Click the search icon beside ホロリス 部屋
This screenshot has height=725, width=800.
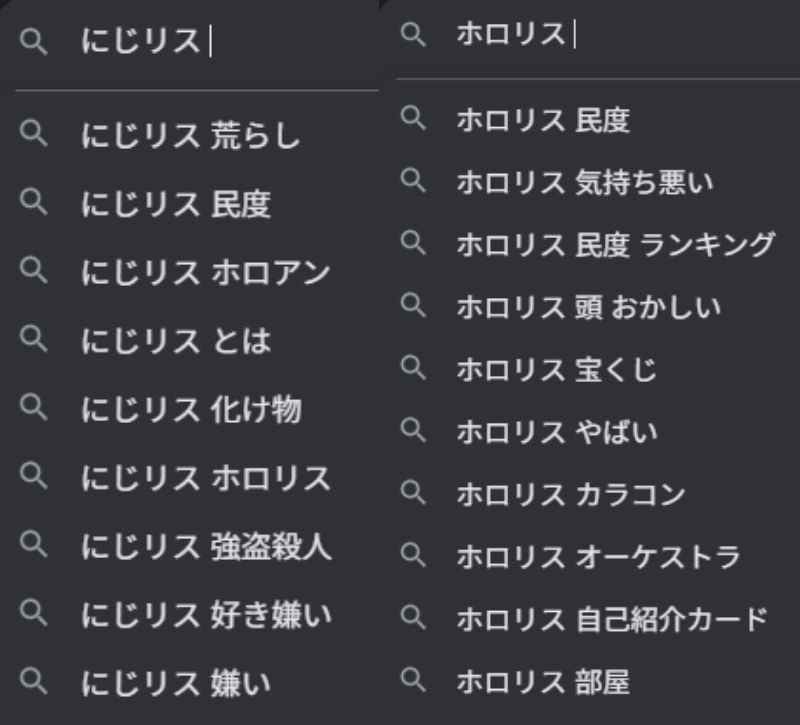pyautogui.click(x=410, y=682)
